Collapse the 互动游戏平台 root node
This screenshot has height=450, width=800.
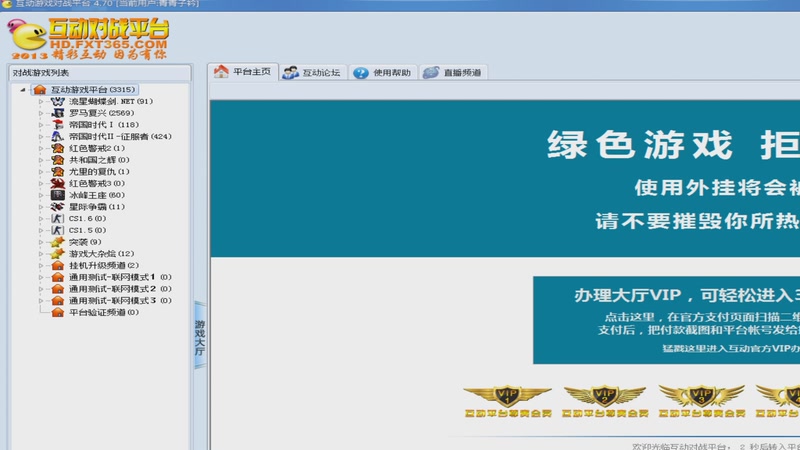pos(23,90)
